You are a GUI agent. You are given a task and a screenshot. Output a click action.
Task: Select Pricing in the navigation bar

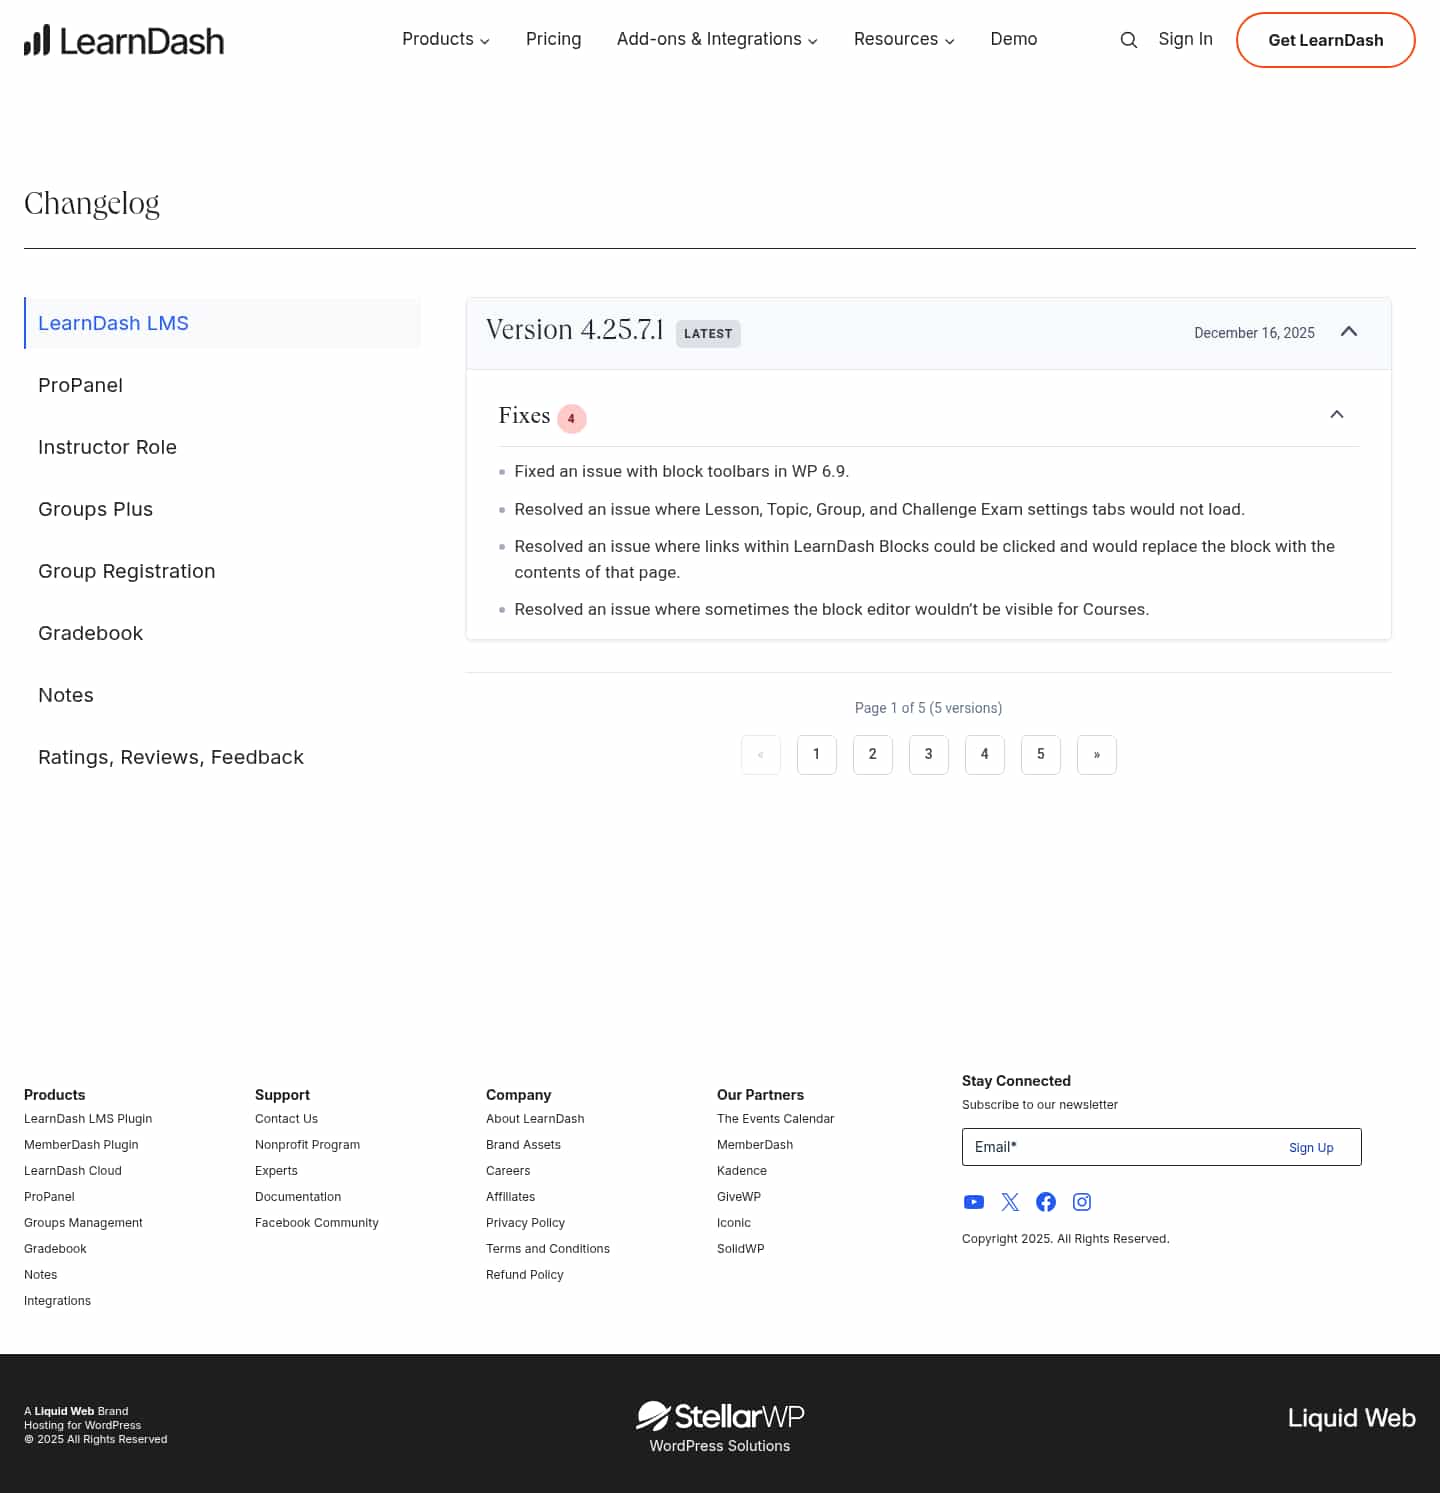553,39
